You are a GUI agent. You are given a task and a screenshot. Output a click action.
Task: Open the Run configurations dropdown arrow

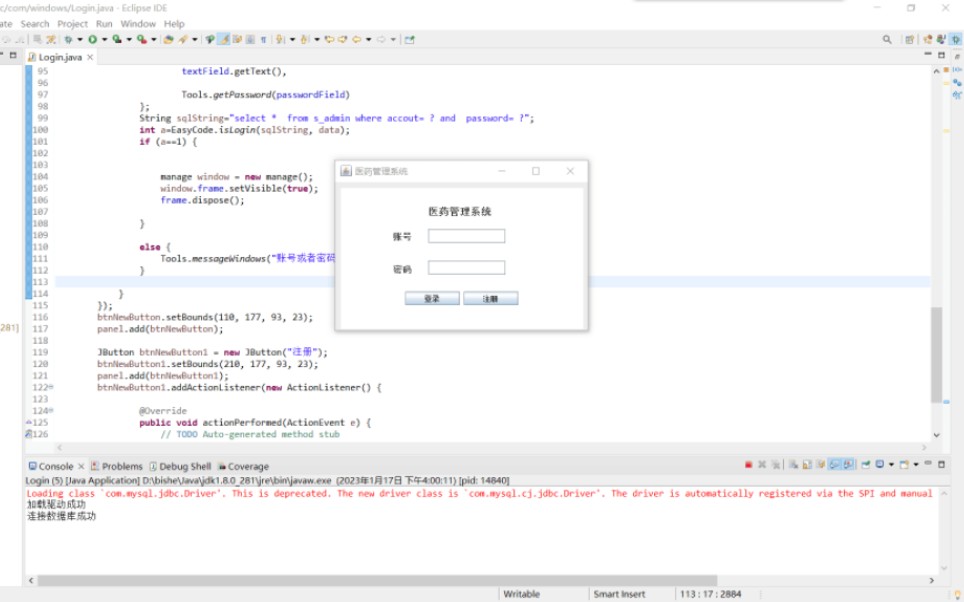pos(105,40)
